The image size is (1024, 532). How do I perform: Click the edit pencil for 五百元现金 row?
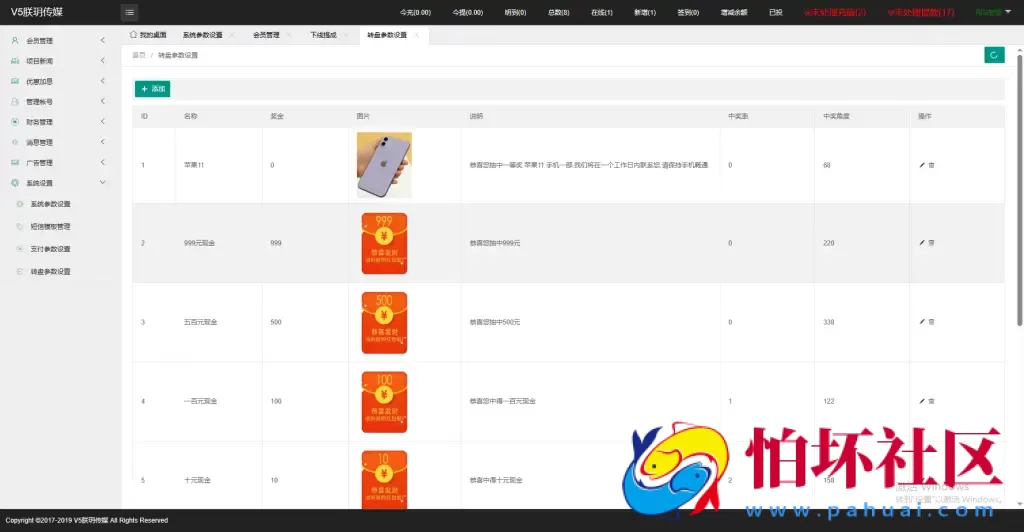pyautogui.click(x=922, y=322)
